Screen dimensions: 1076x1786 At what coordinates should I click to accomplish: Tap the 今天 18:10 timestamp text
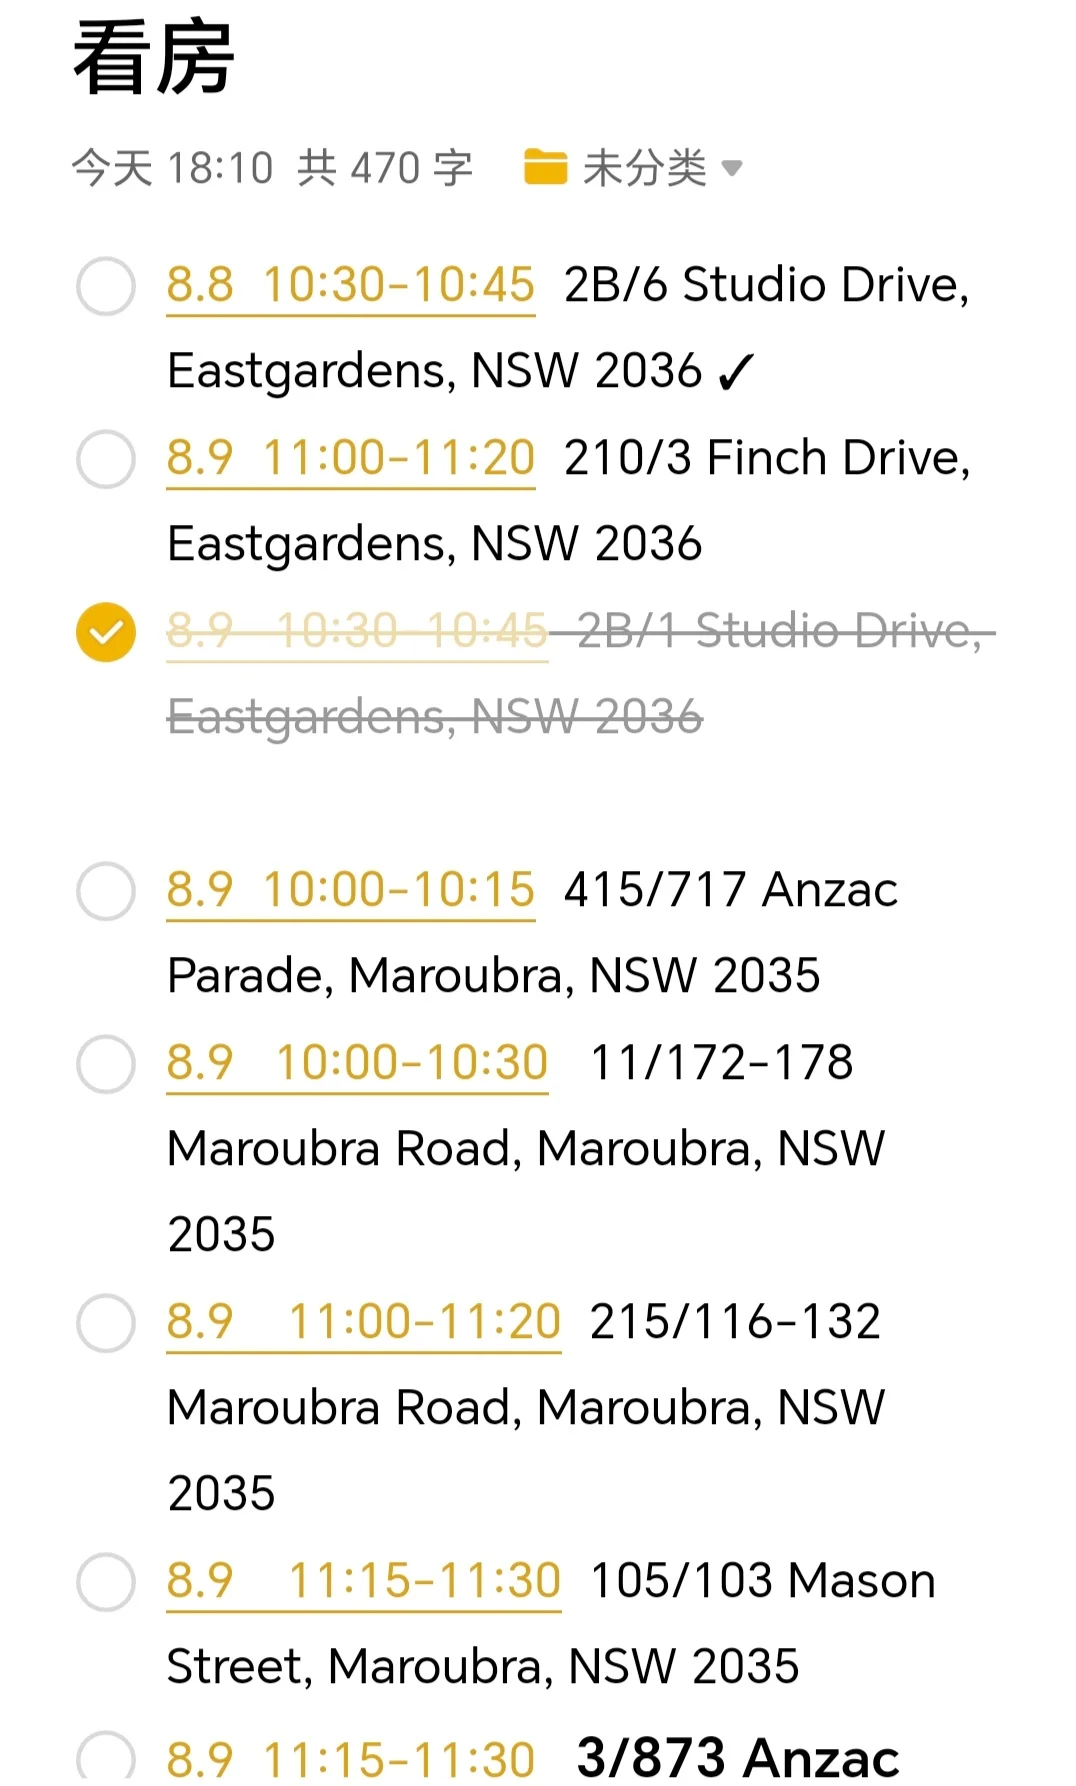pyautogui.click(x=172, y=168)
